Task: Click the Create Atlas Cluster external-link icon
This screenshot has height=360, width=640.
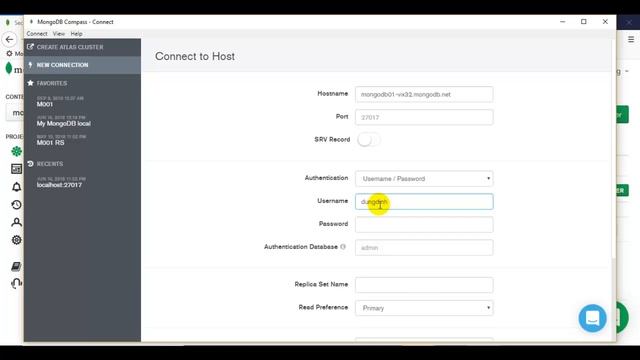Action: (x=30, y=47)
